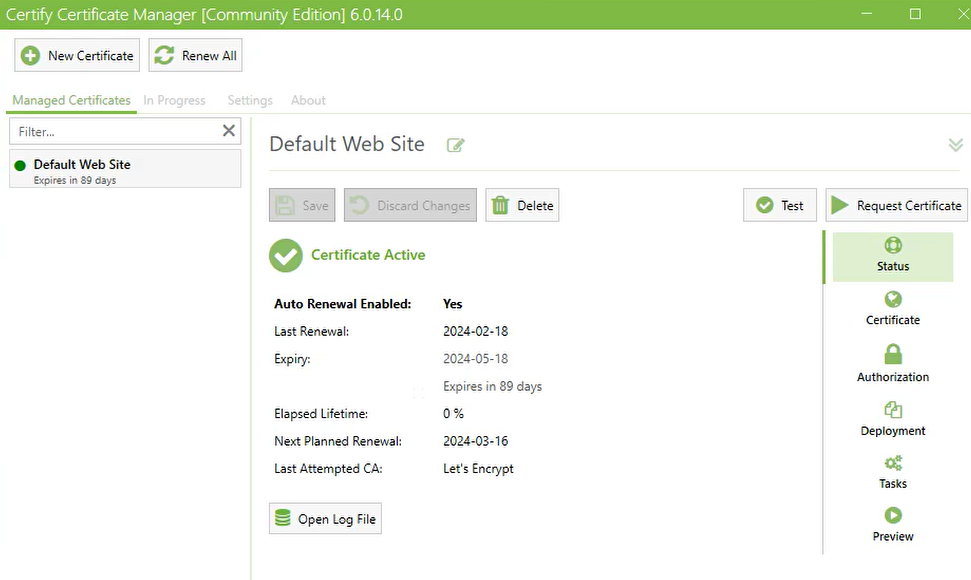Create a New Certificate
Image resolution: width=971 pixels, height=580 pixels.
tap(76, 55)
